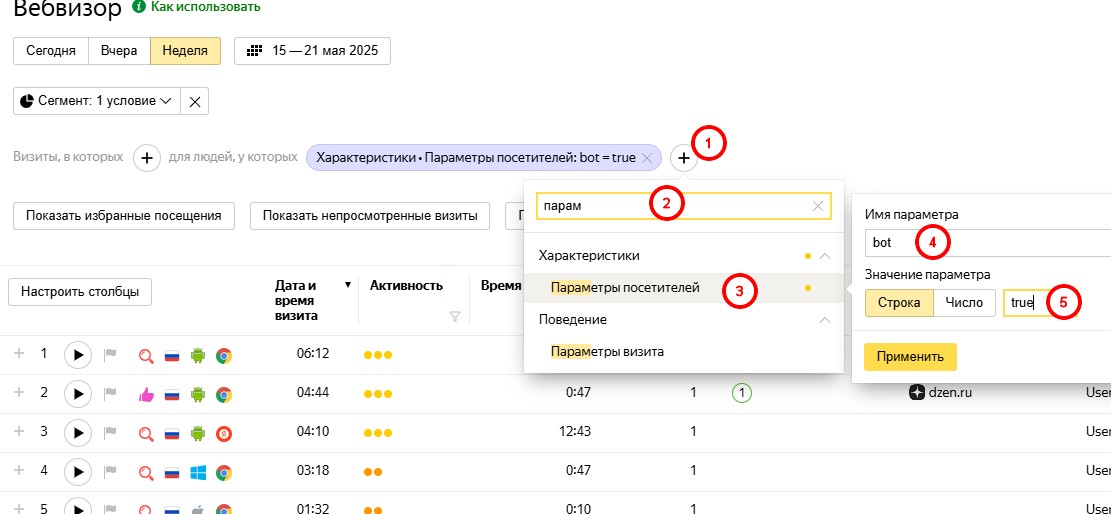Click the 12:43 duration cell
The image size is (1111, 514).
[575, 431]
